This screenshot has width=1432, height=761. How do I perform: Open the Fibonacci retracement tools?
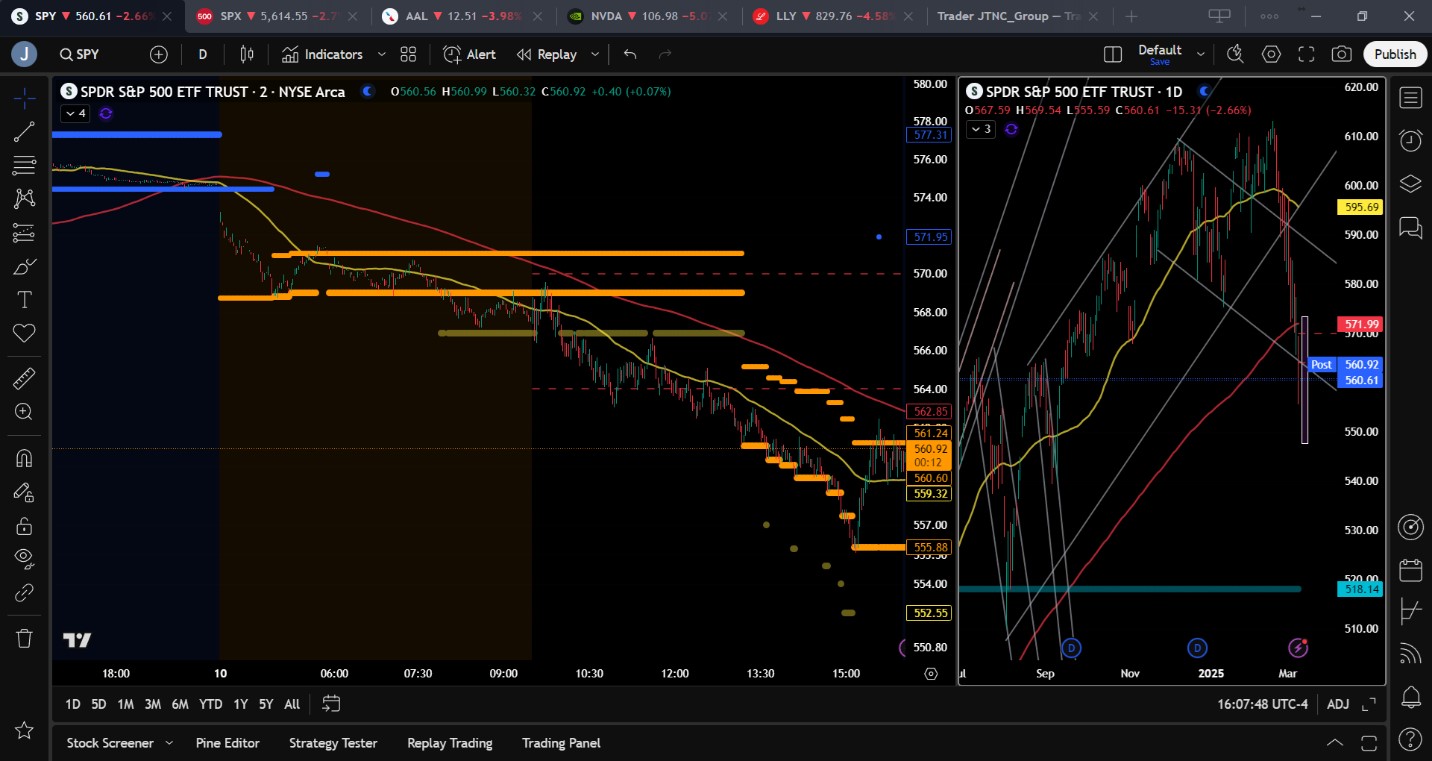point(25,166)
